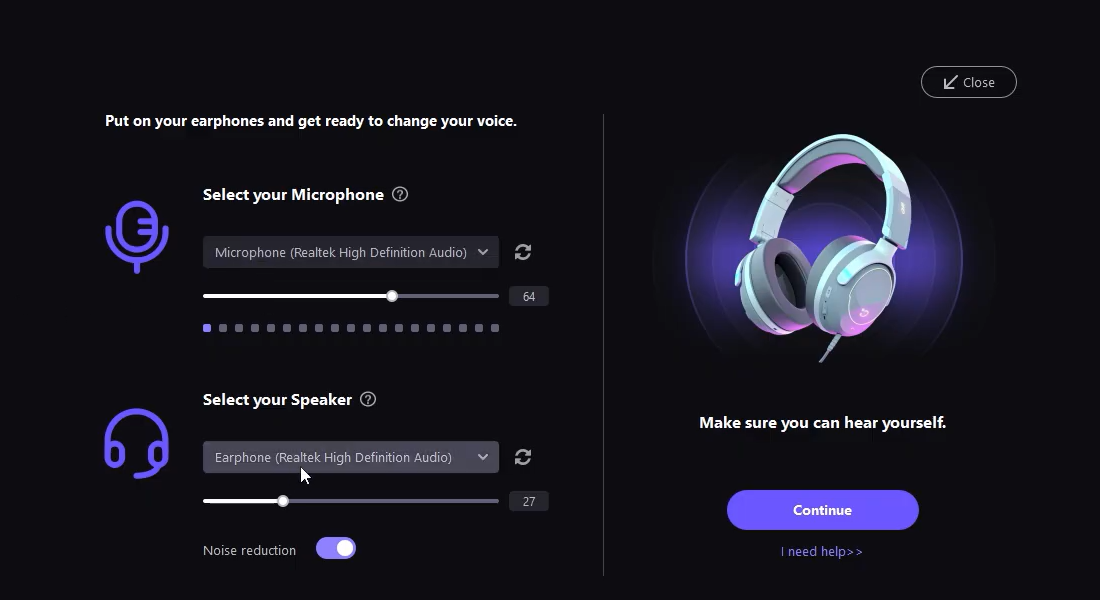Click the purple microphone icon
Screen dimensions: 1100x600
(137, 237)
